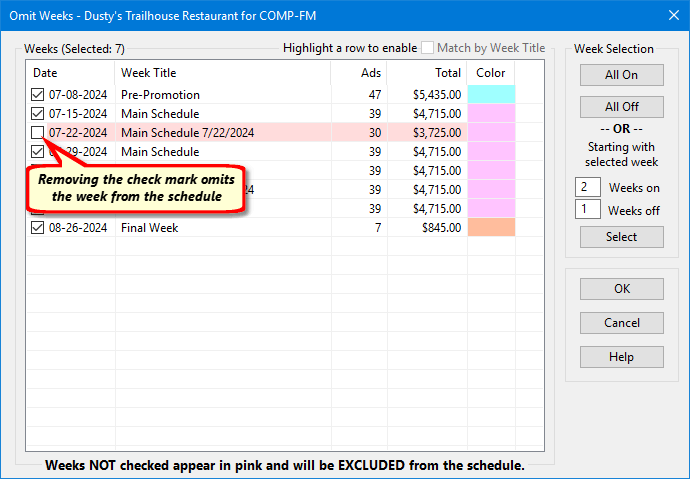Confirm with the OK button
The height and width of the screenshot is (479, 690).
tap(621, 289)
